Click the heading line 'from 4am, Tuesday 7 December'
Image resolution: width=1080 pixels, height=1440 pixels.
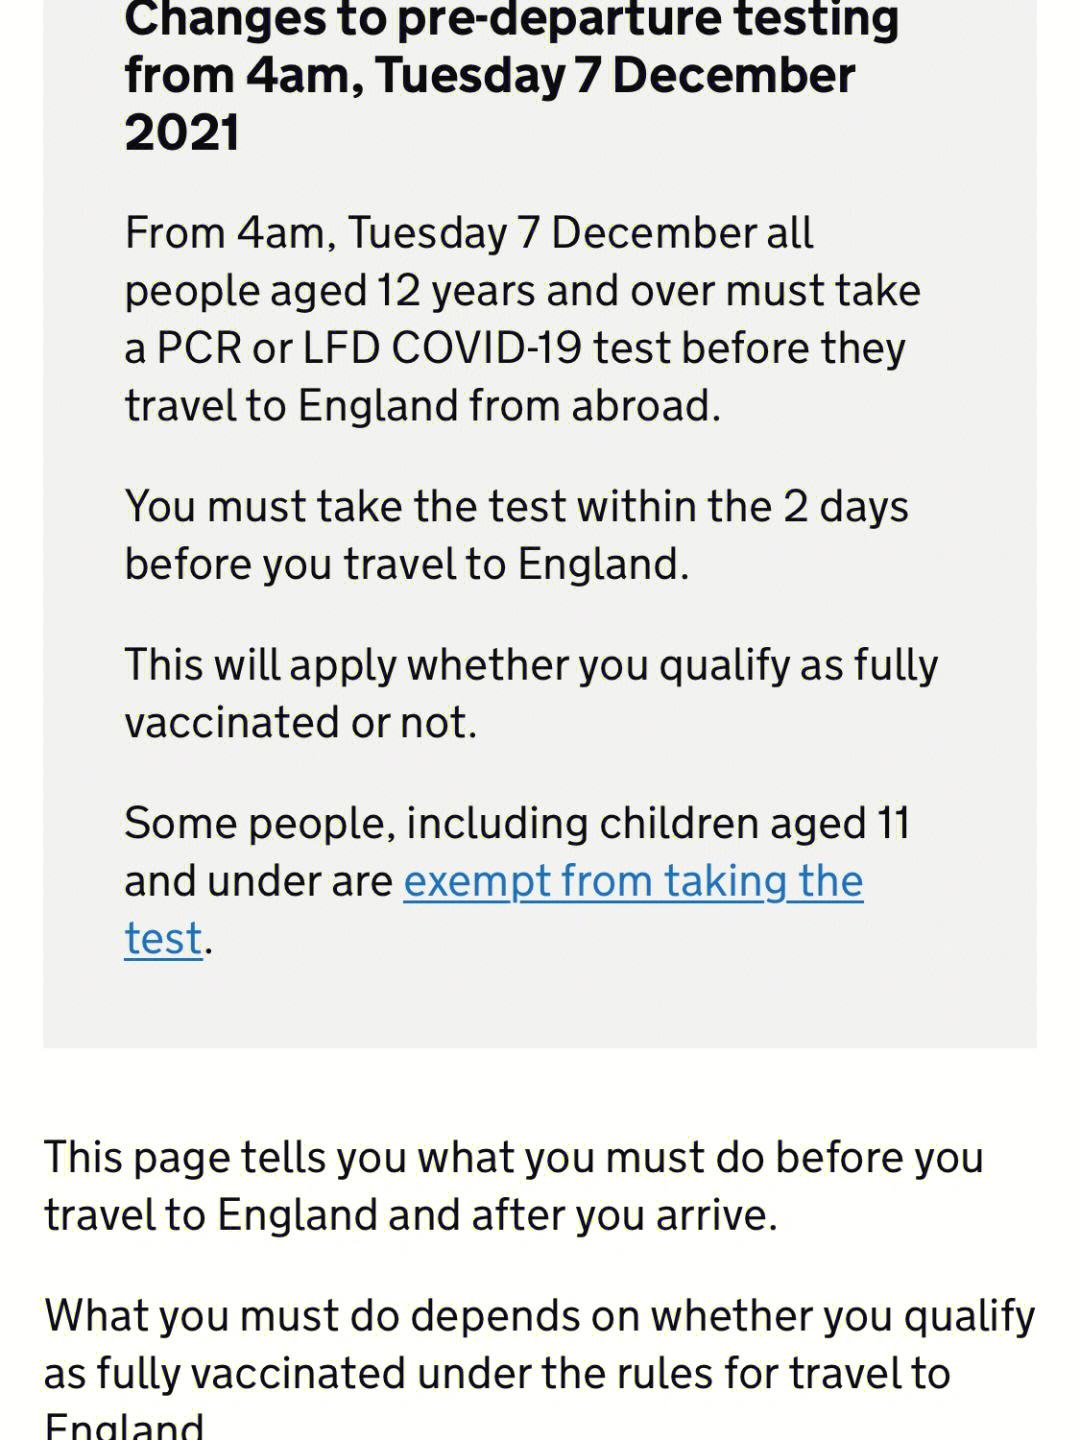tap(490, 76)
